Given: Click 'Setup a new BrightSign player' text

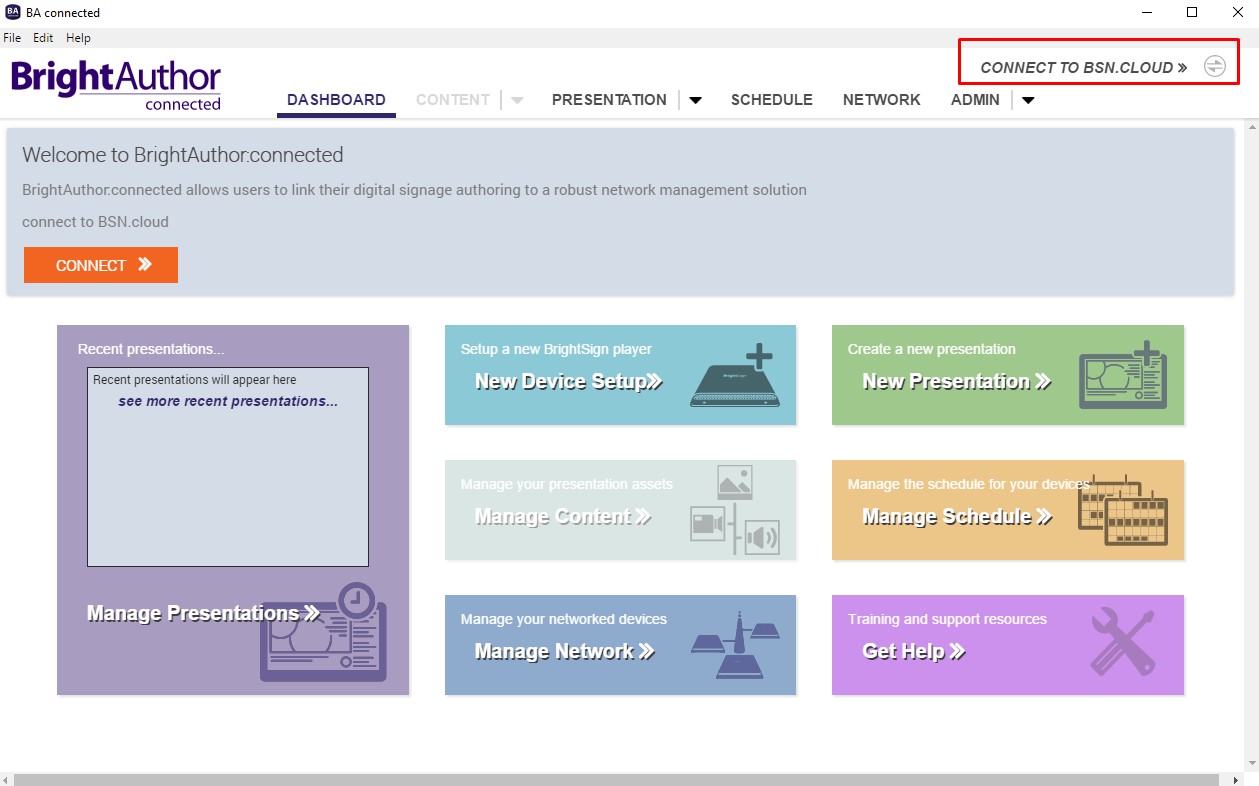Looking at the screenshot, I should tap(556, 349).
